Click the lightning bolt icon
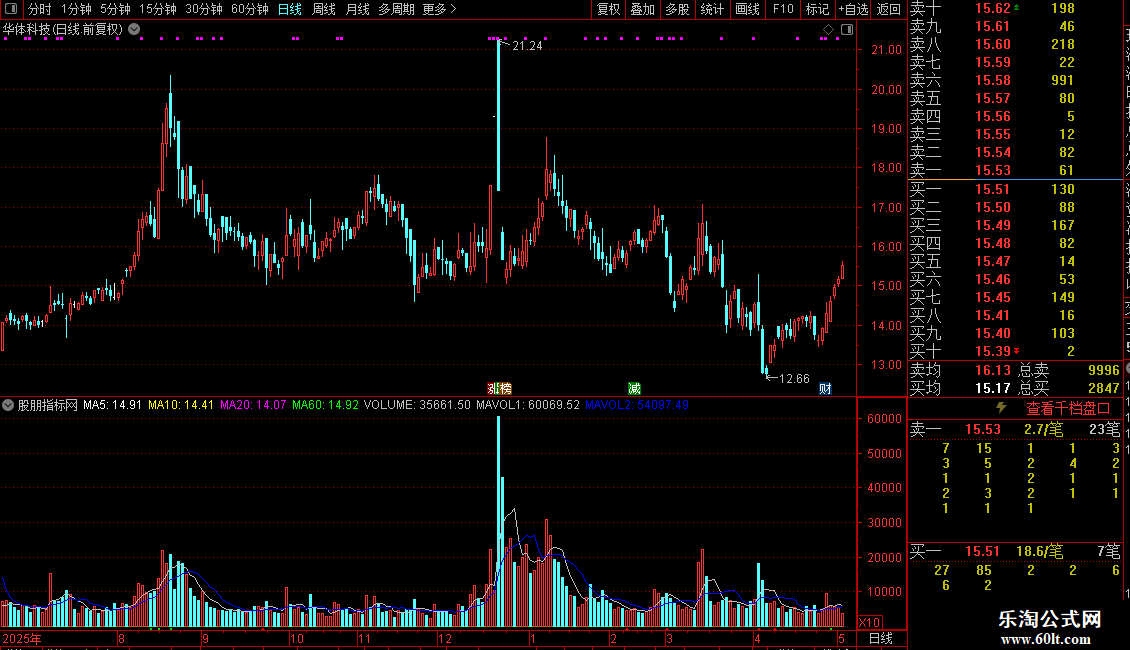1130x650 pixels. (x=1000, y=408)
